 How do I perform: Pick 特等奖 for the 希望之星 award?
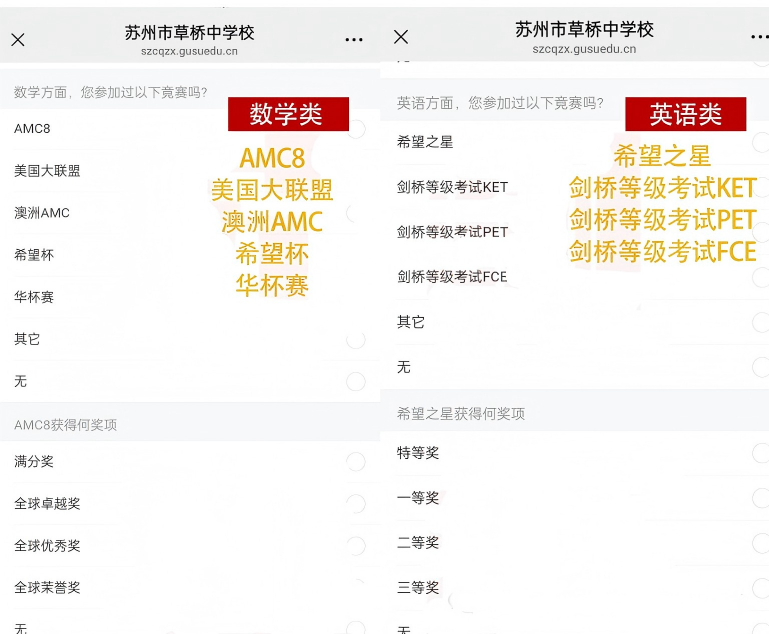761,453
